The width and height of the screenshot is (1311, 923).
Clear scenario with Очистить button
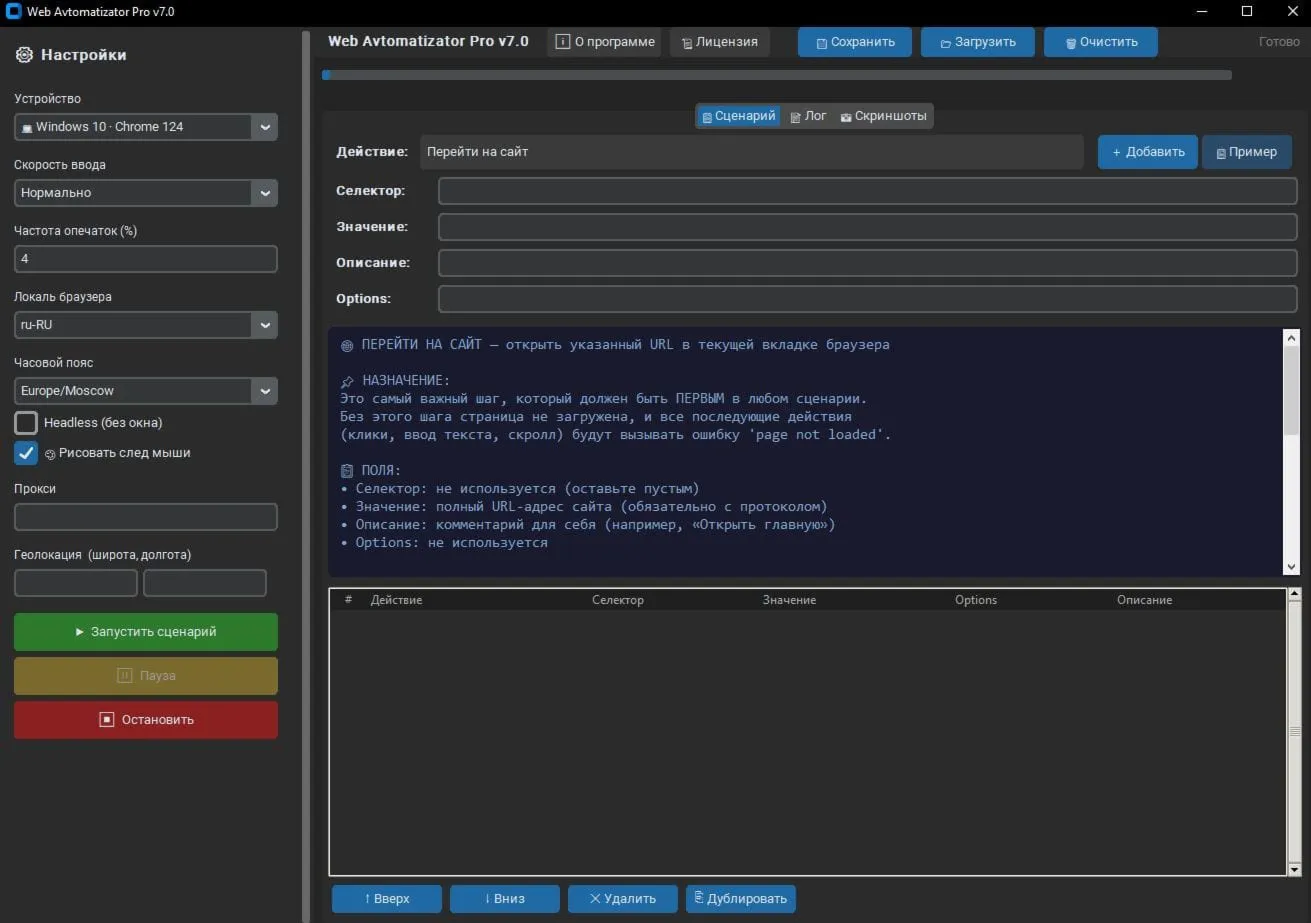pyautogui.click(x=1101, y=42)
